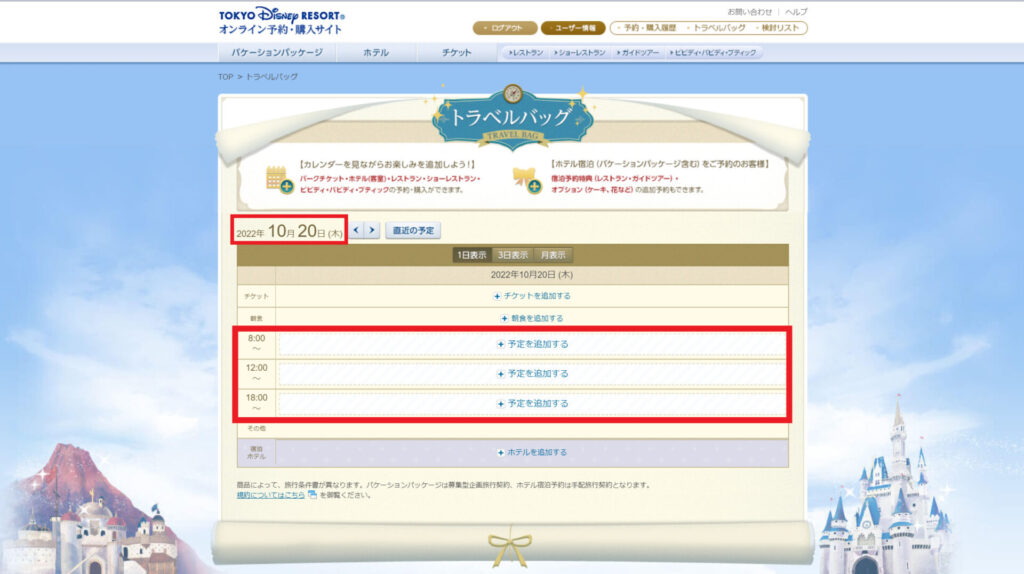This screenshot has width=1024, height=574.
Task: Switch to 3日表示 tab
Action: click(x=513, y=255)
